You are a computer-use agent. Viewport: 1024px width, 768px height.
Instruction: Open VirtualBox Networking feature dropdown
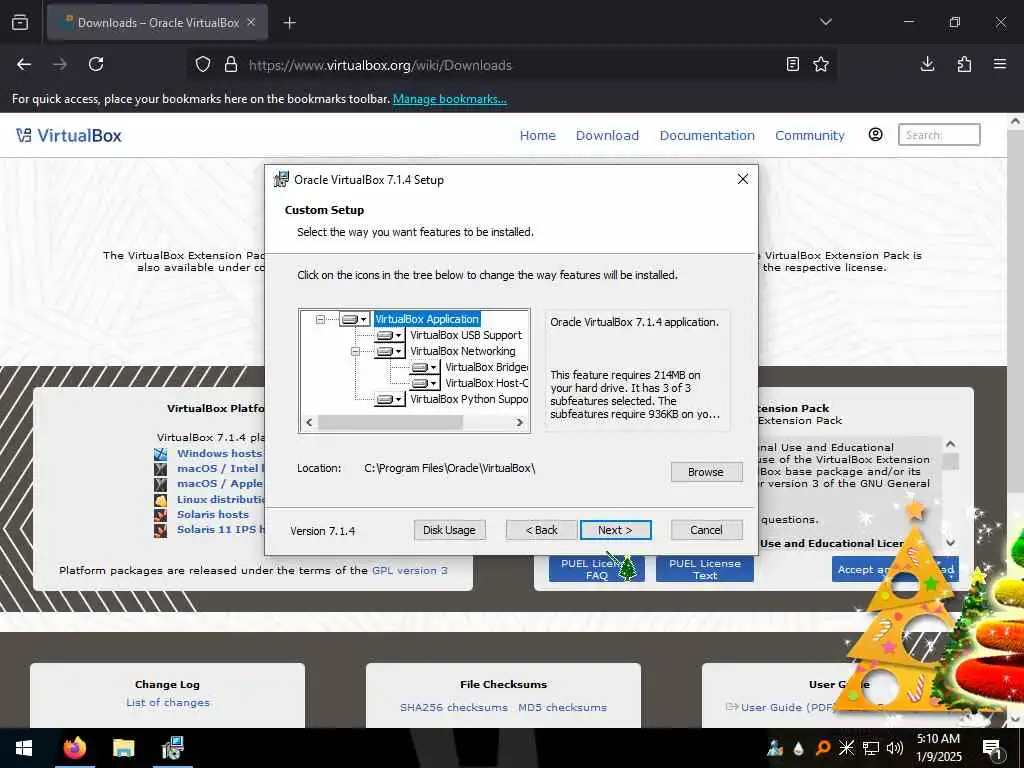click(390, 351)
